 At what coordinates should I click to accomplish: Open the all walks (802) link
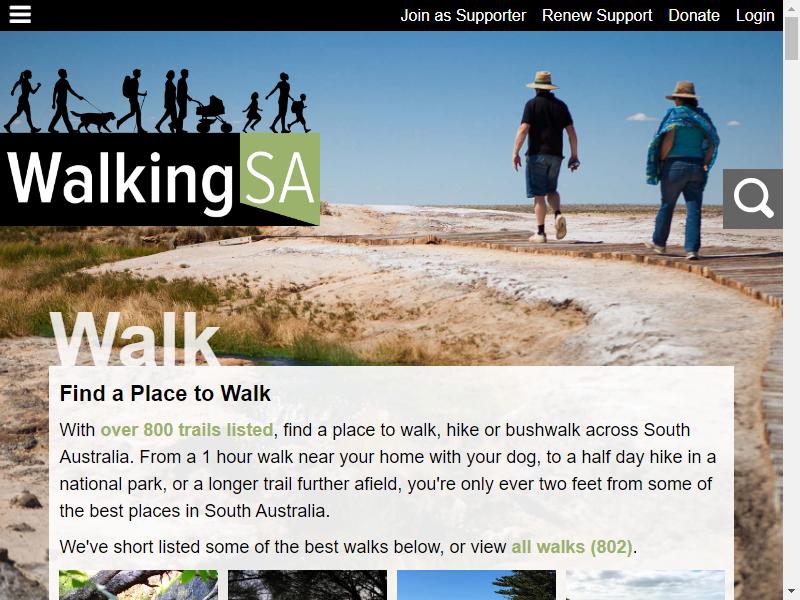(x=571, y=547)
